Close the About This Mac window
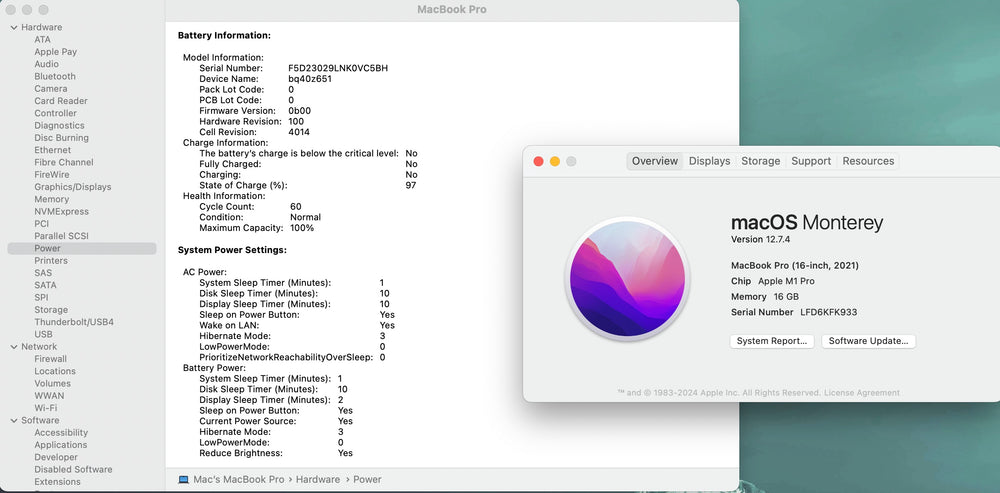Image resolution: width=1000 pixels, height=493 pixels. coord(538,161)
